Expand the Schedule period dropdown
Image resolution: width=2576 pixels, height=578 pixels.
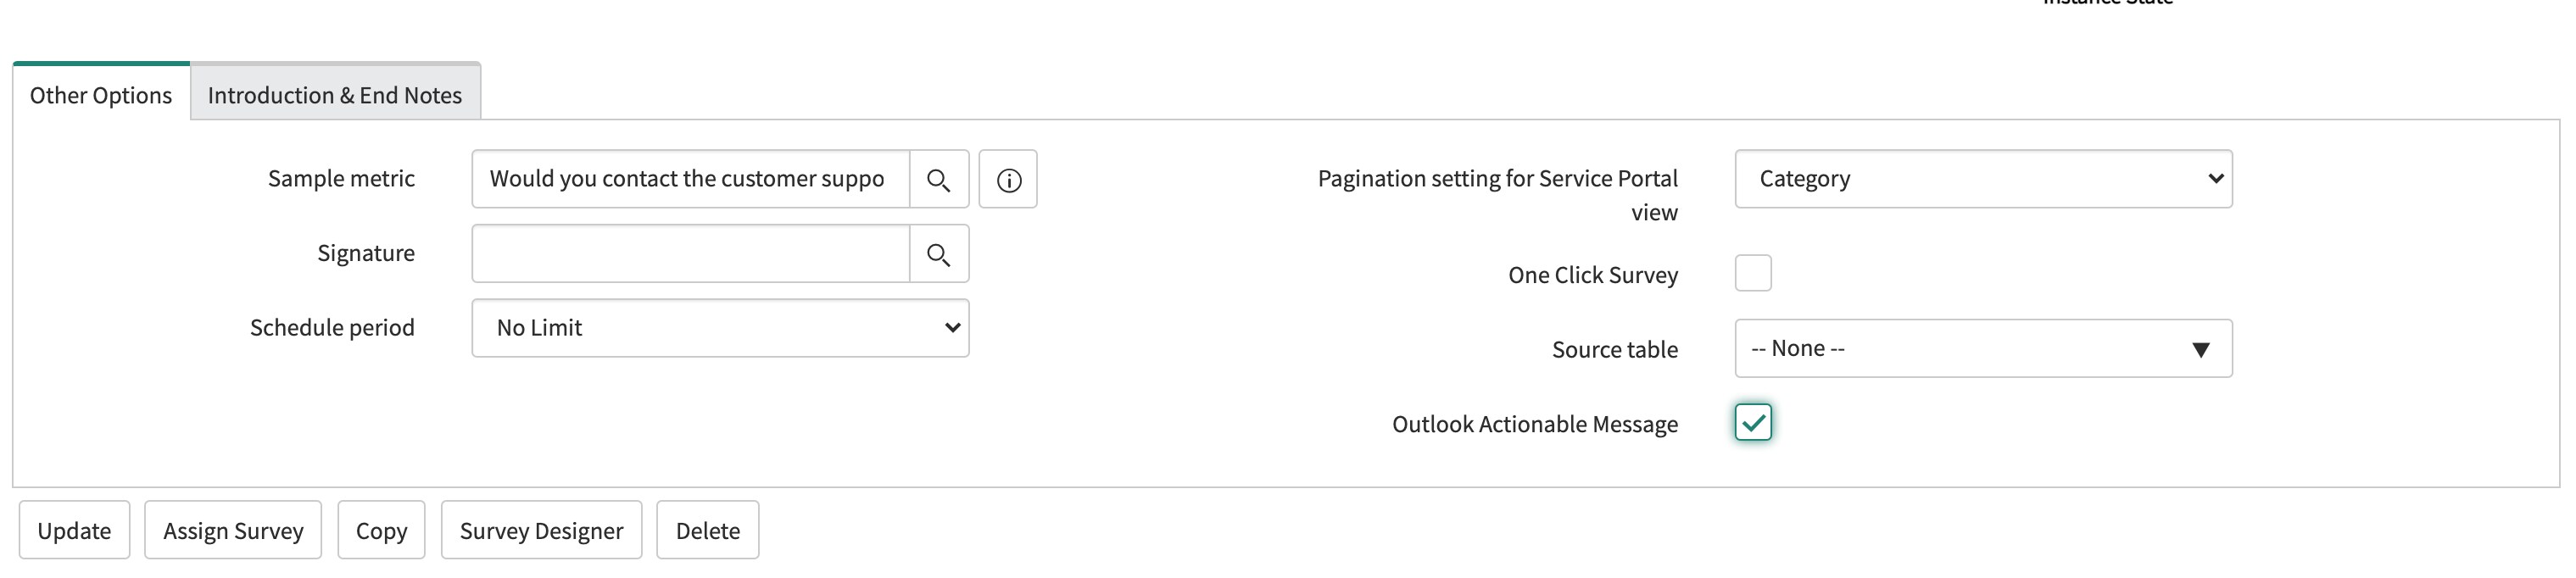coord(720,328)
